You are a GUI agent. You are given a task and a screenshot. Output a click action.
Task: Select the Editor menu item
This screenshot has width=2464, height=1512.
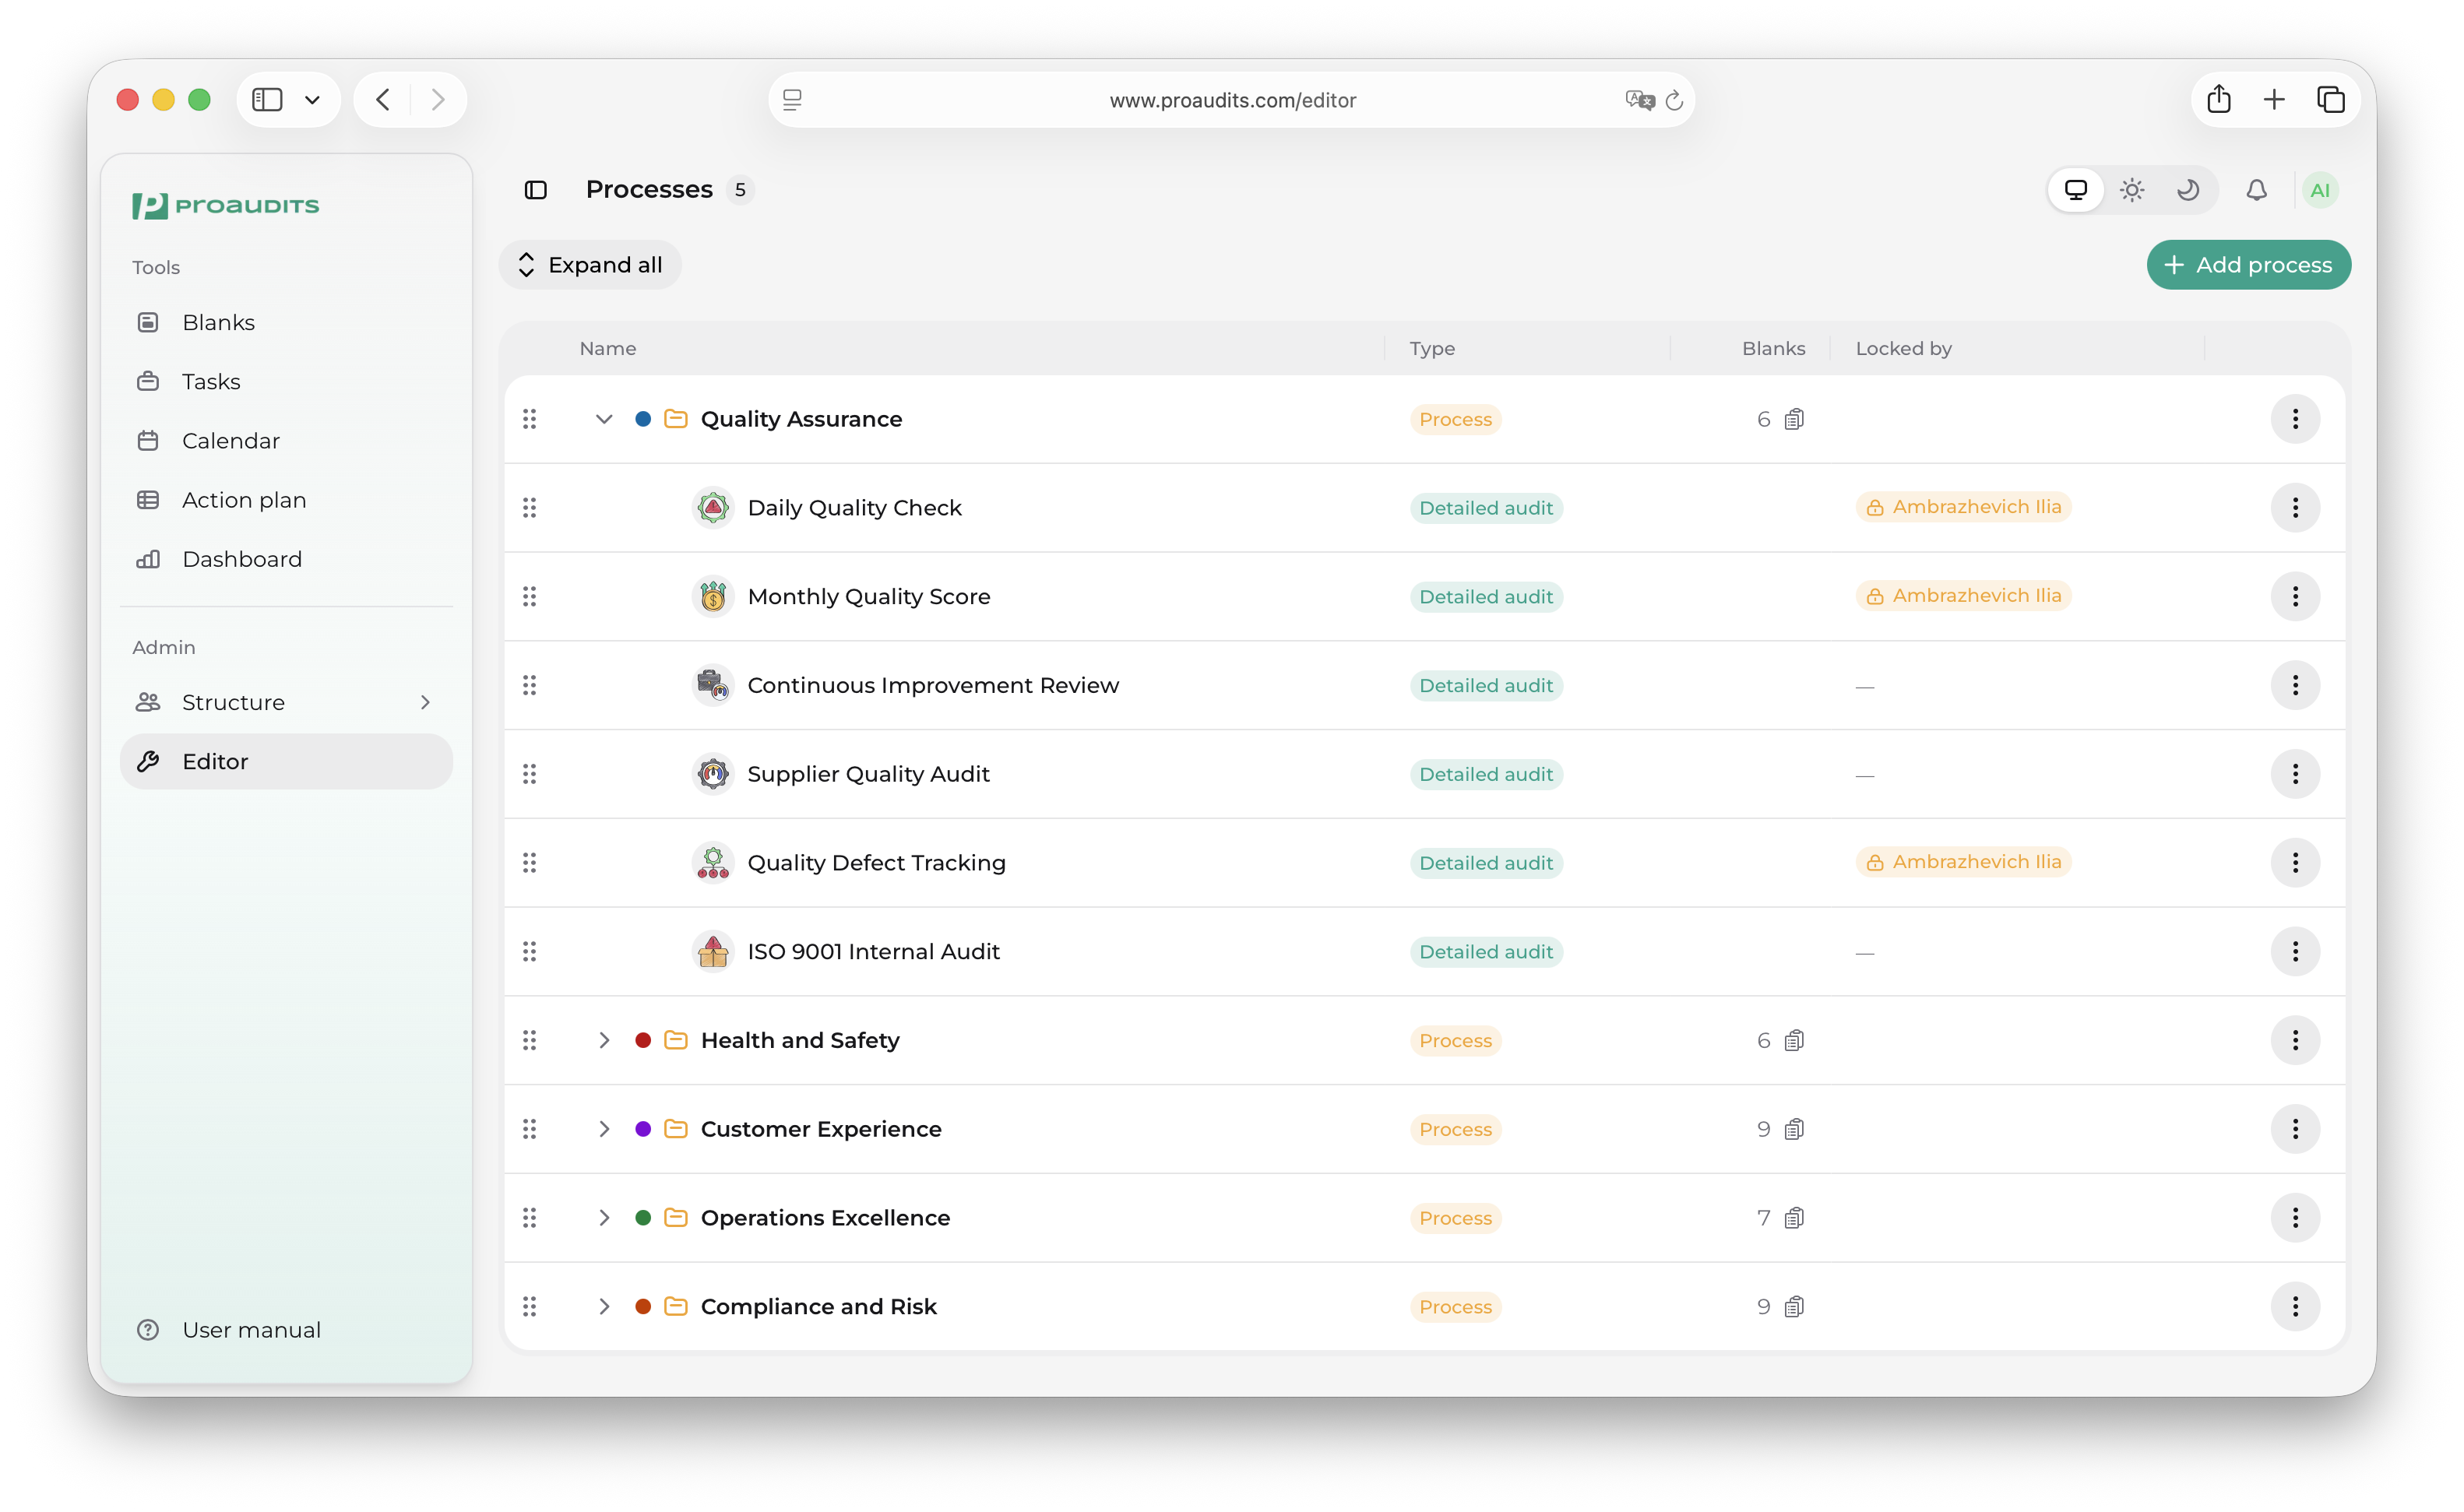pyautogui.click(x=285, y=761)
